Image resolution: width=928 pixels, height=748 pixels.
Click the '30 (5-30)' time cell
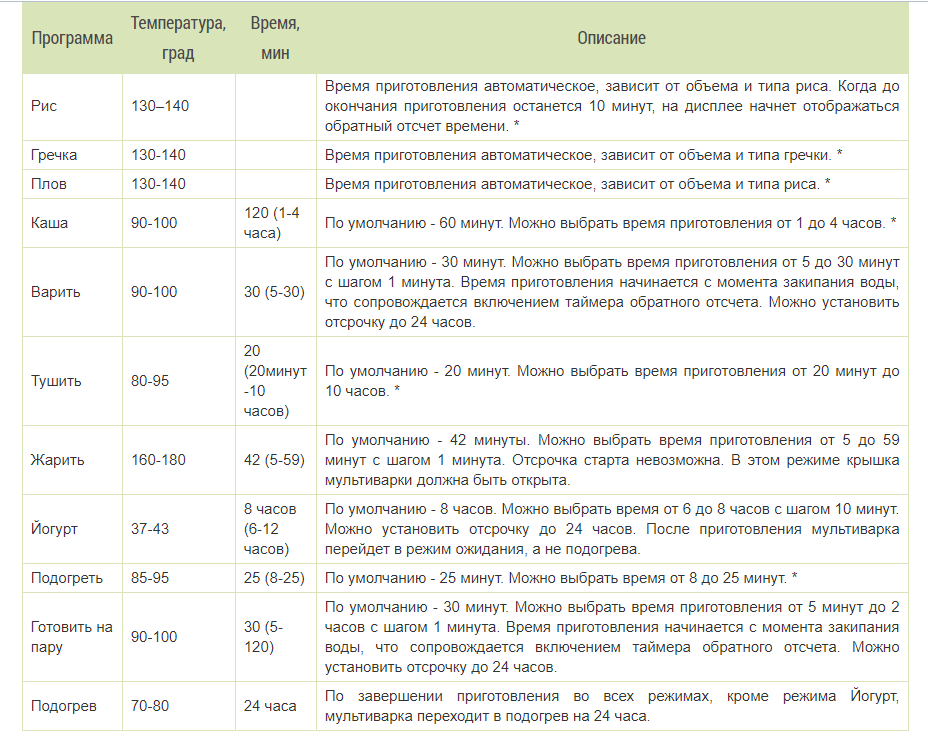click(x=276, y=292)
